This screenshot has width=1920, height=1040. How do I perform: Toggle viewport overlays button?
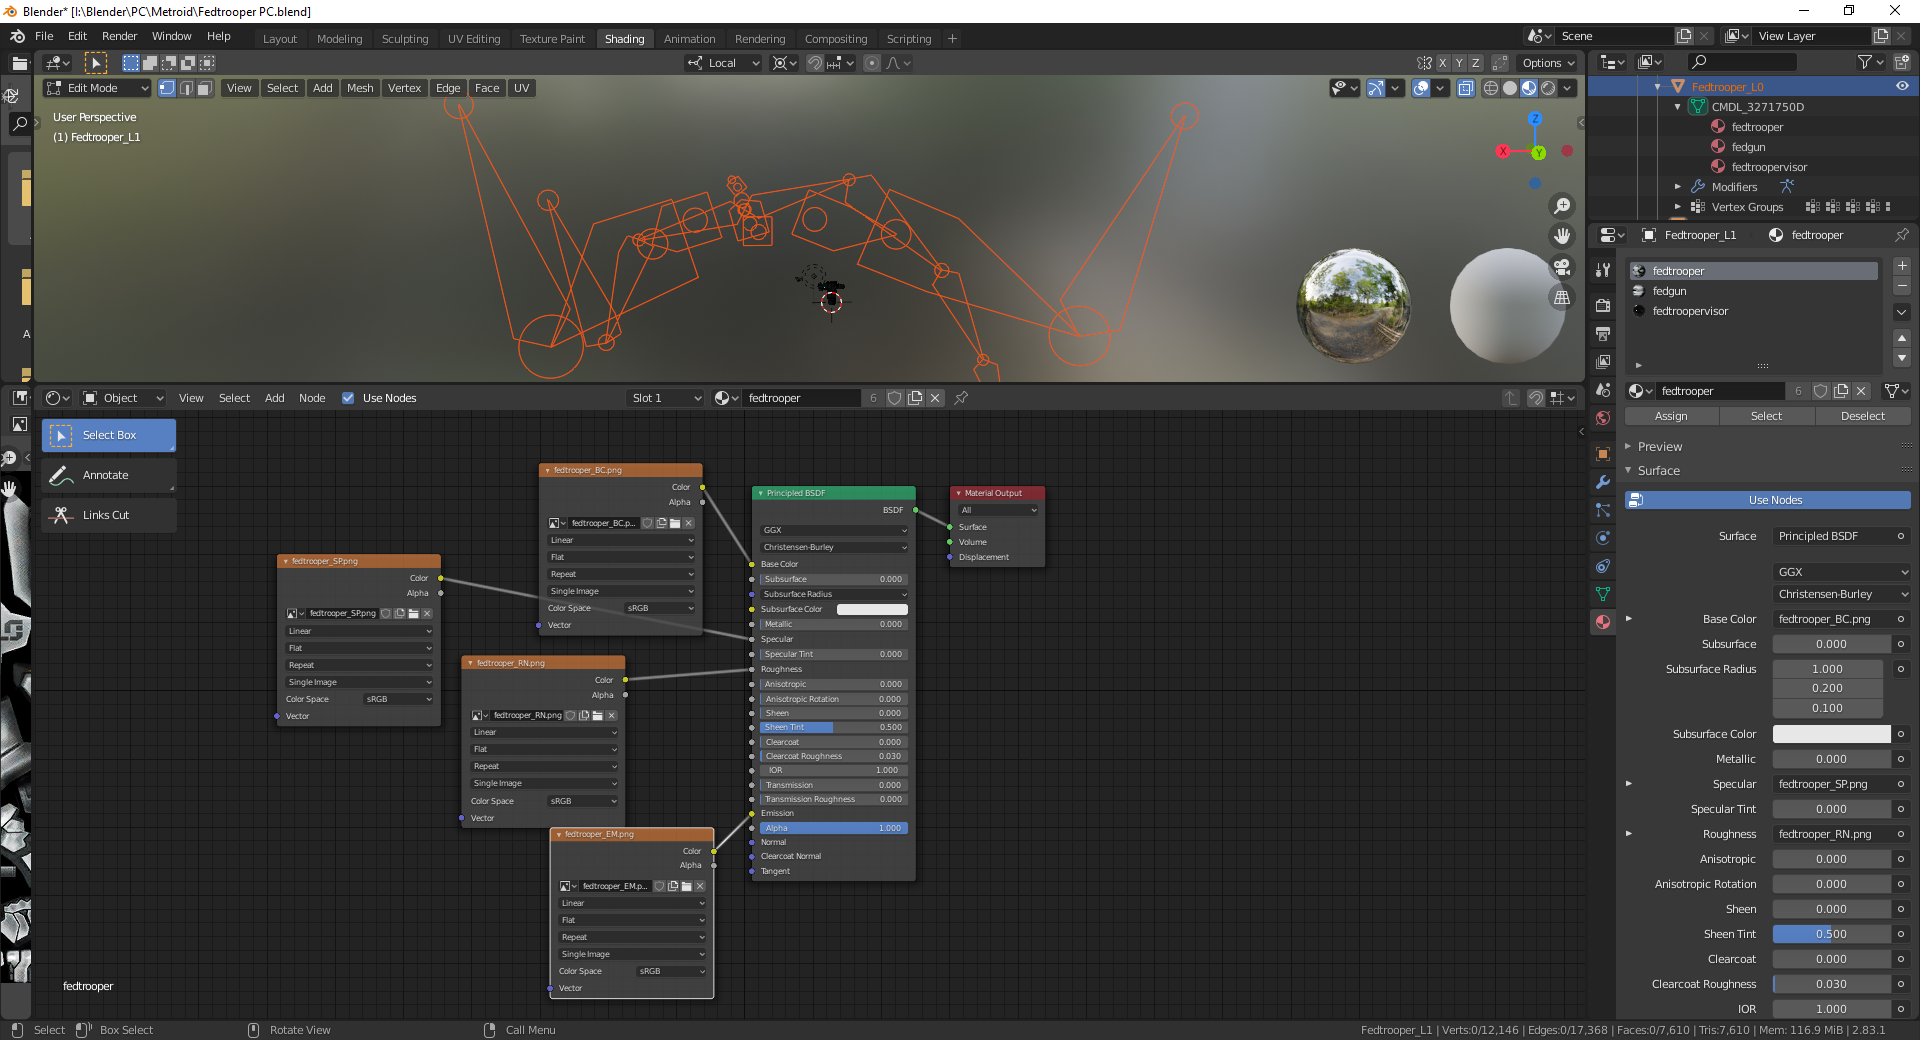click(x=1421, y=88)
